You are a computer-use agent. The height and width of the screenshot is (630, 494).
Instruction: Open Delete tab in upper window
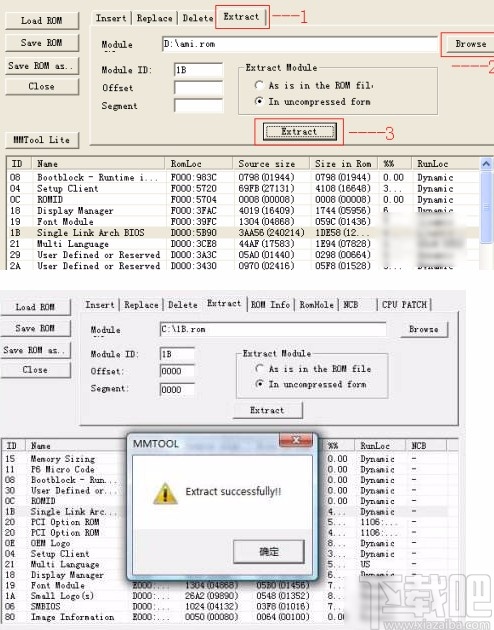198,18
